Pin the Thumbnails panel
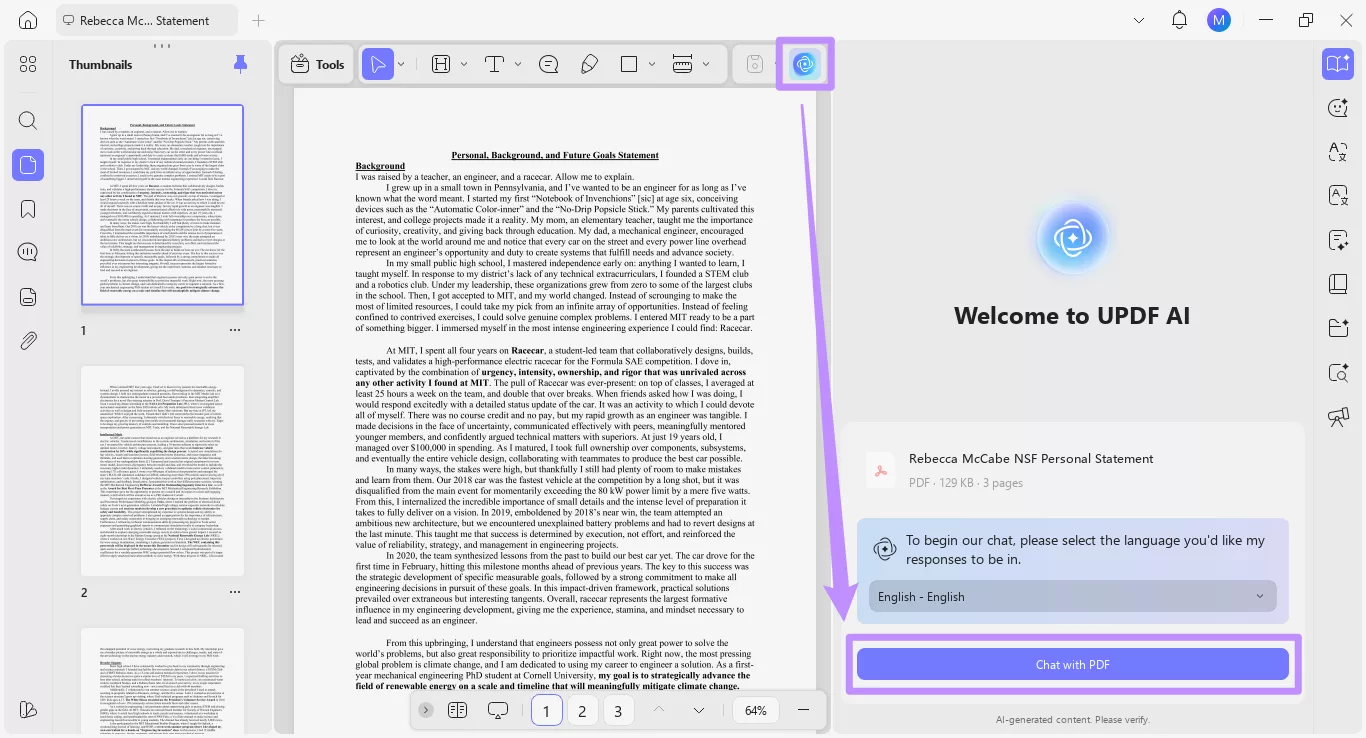 click(240, 63)
